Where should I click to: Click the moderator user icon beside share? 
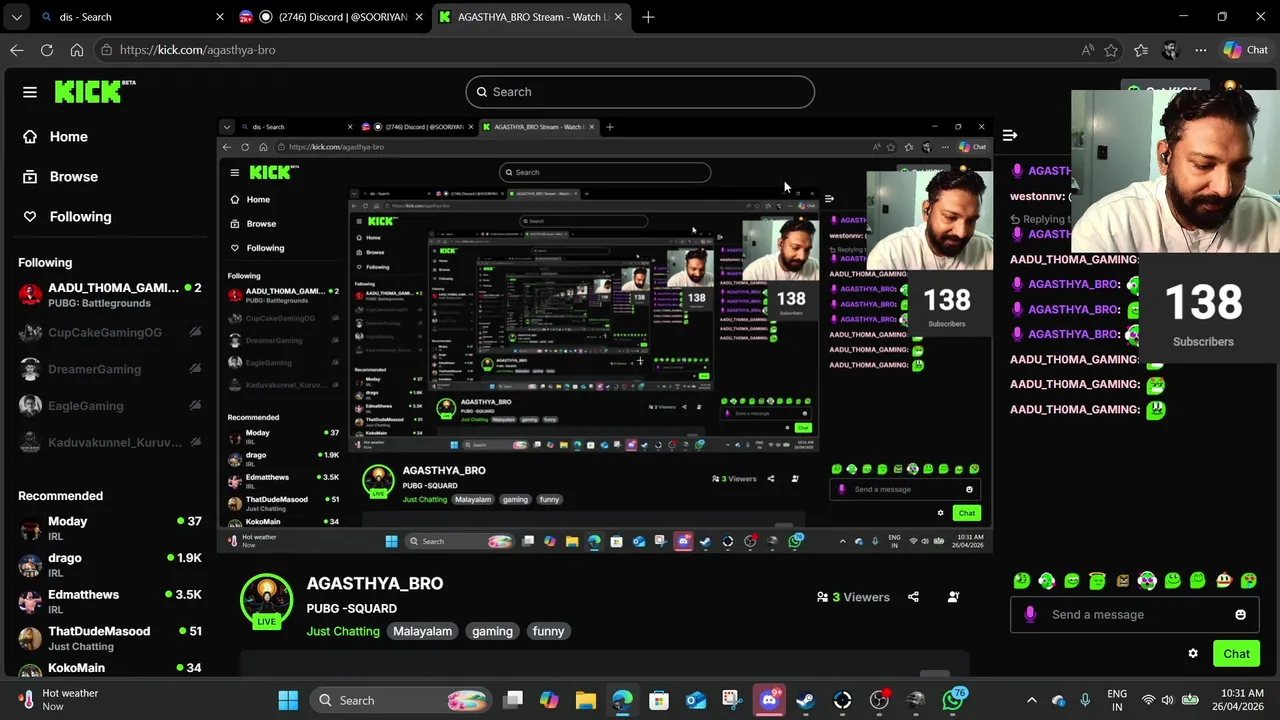tap(953, 597)
